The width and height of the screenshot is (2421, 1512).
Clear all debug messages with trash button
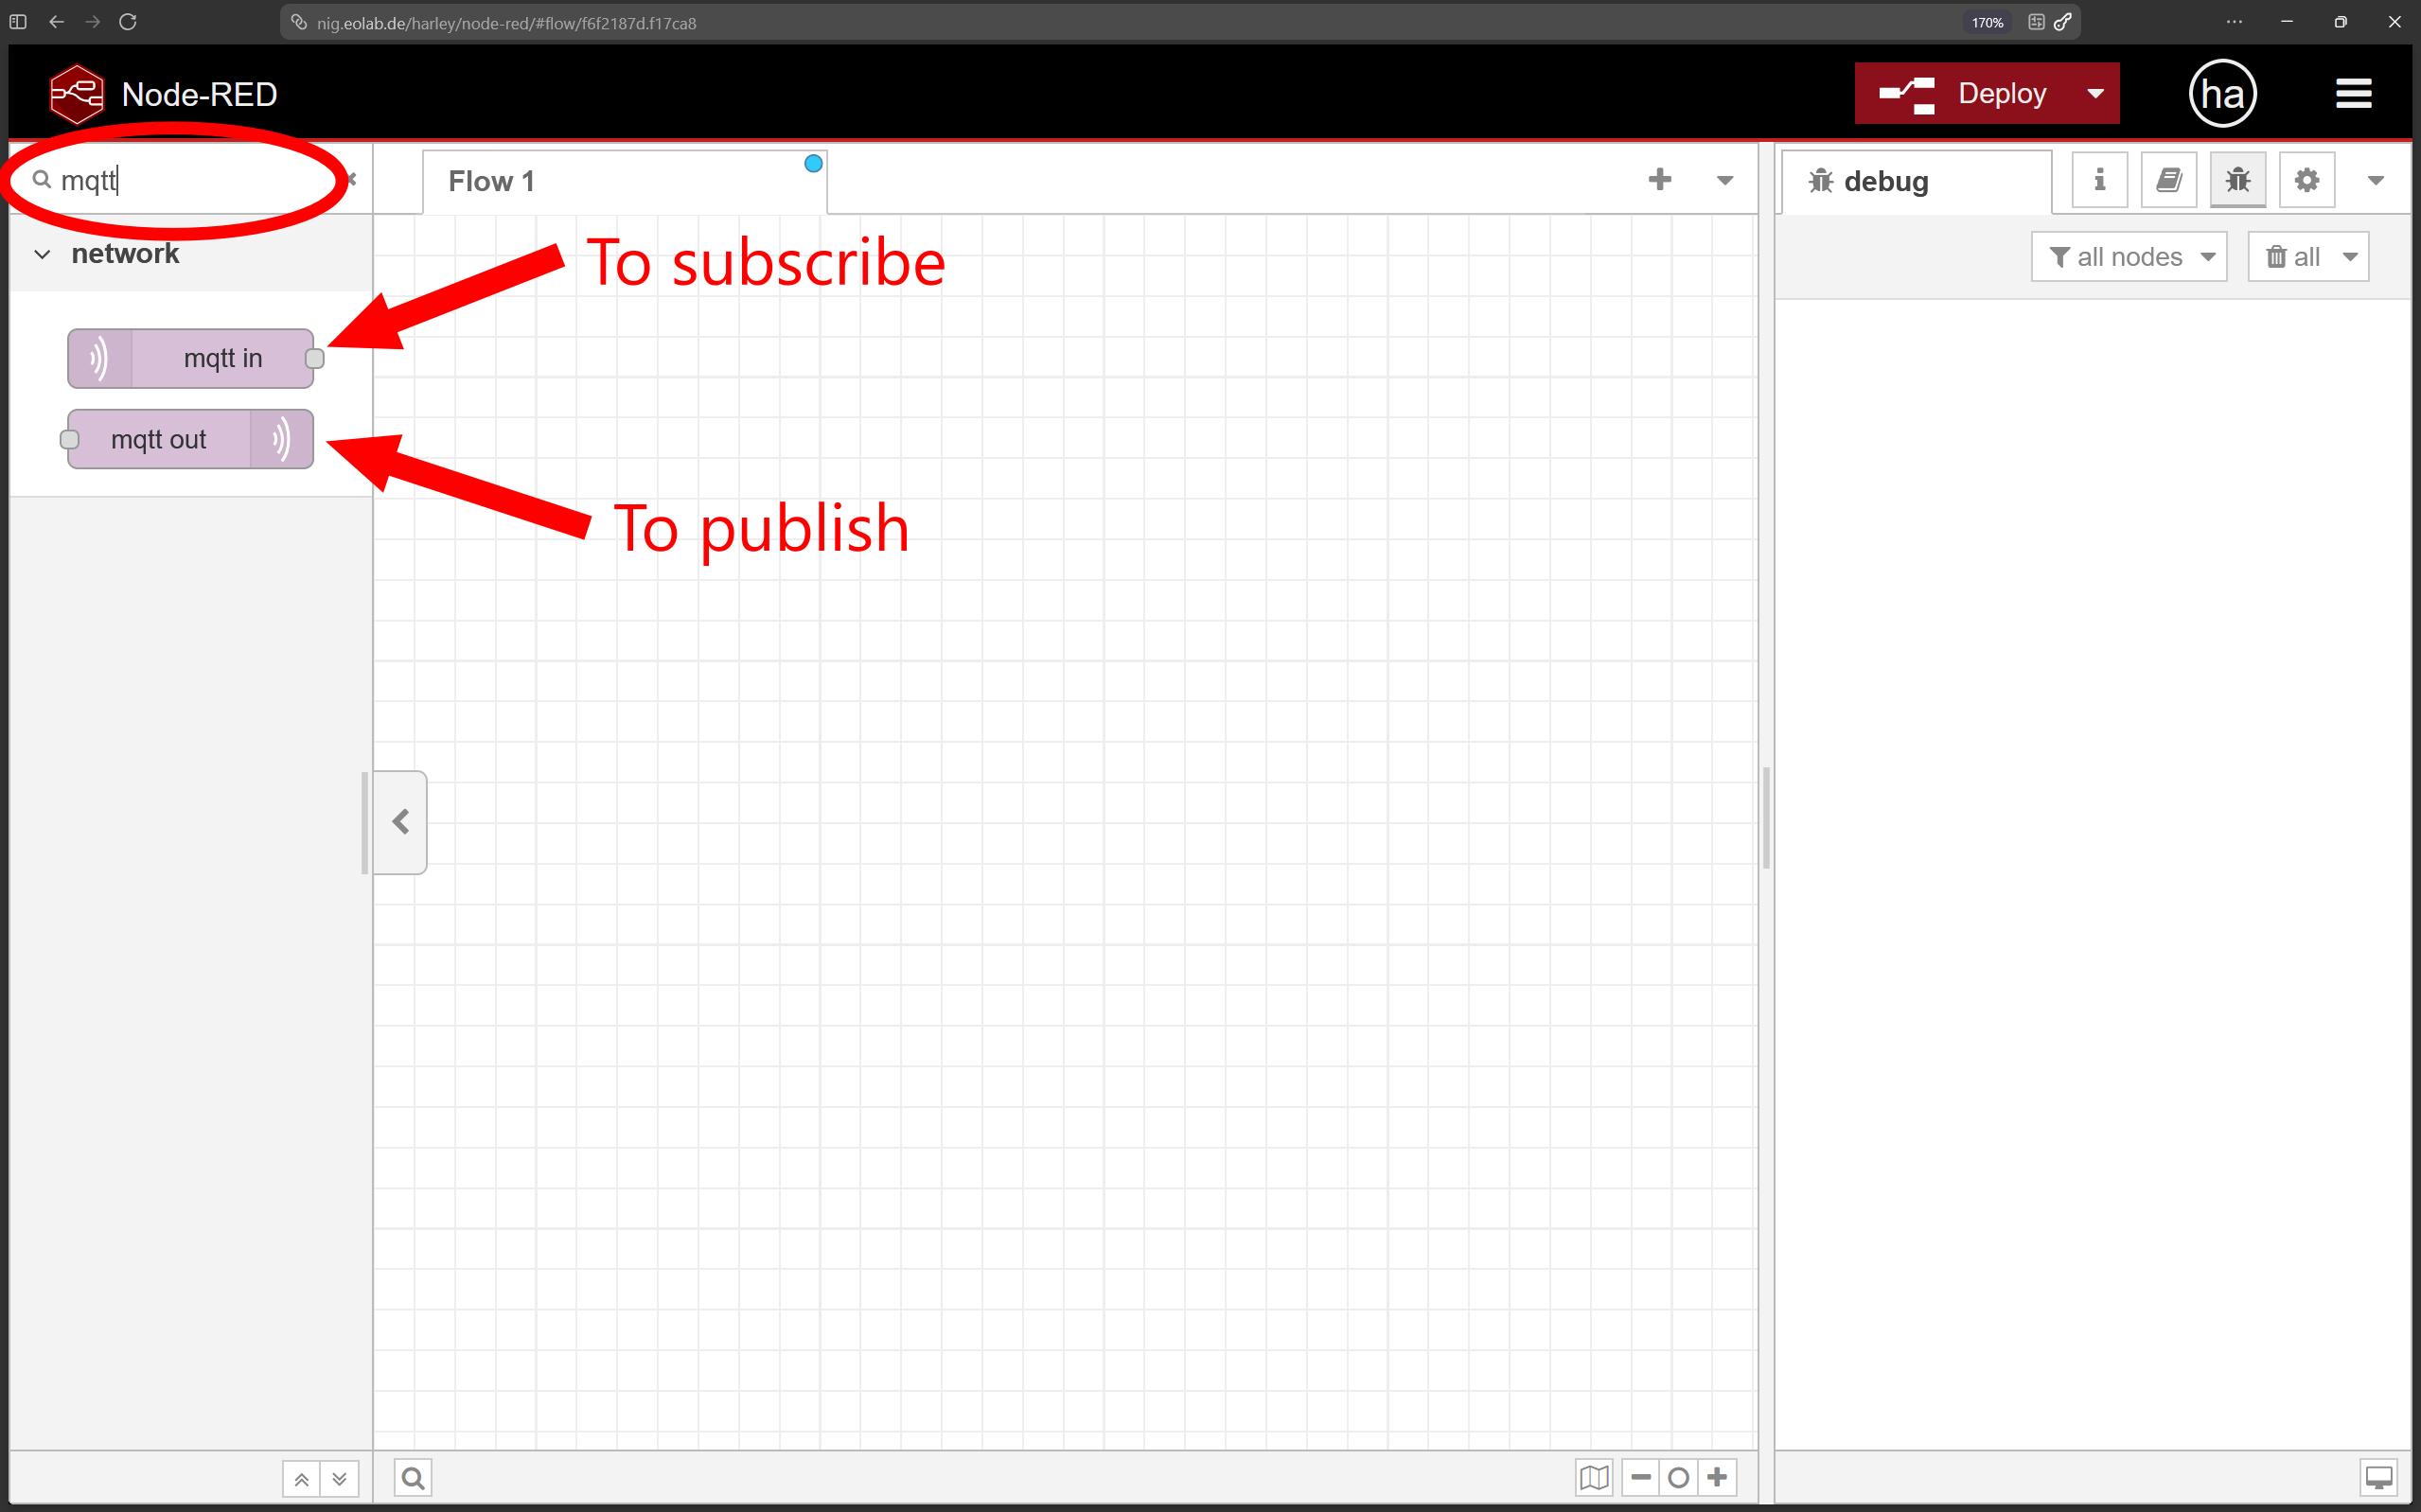pyautogui.click(x=2291, y=257)
